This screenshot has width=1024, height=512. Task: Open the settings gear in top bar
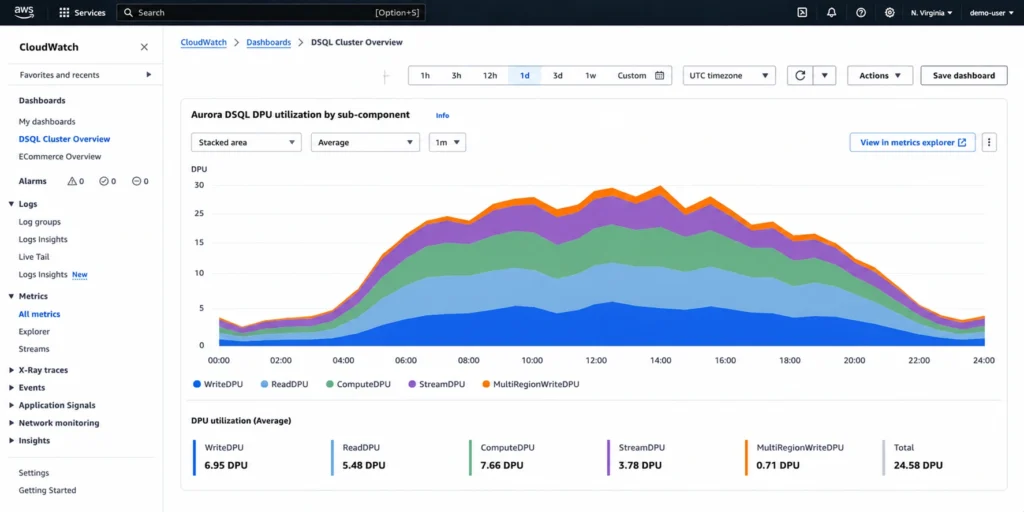(x=889, y=12)
